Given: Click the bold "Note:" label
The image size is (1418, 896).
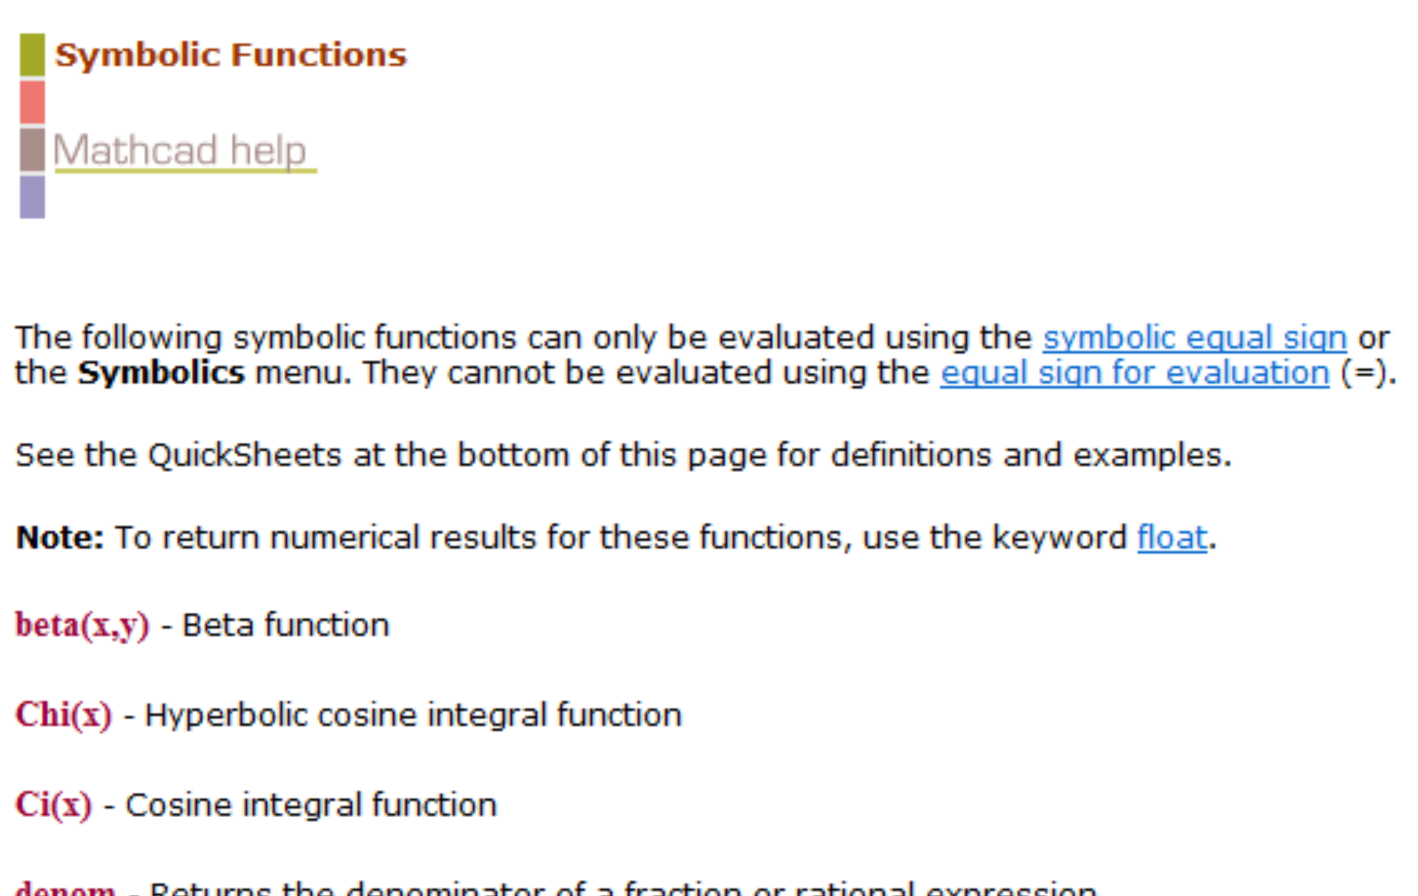Looking at the screenshot, I should point(60,538).
